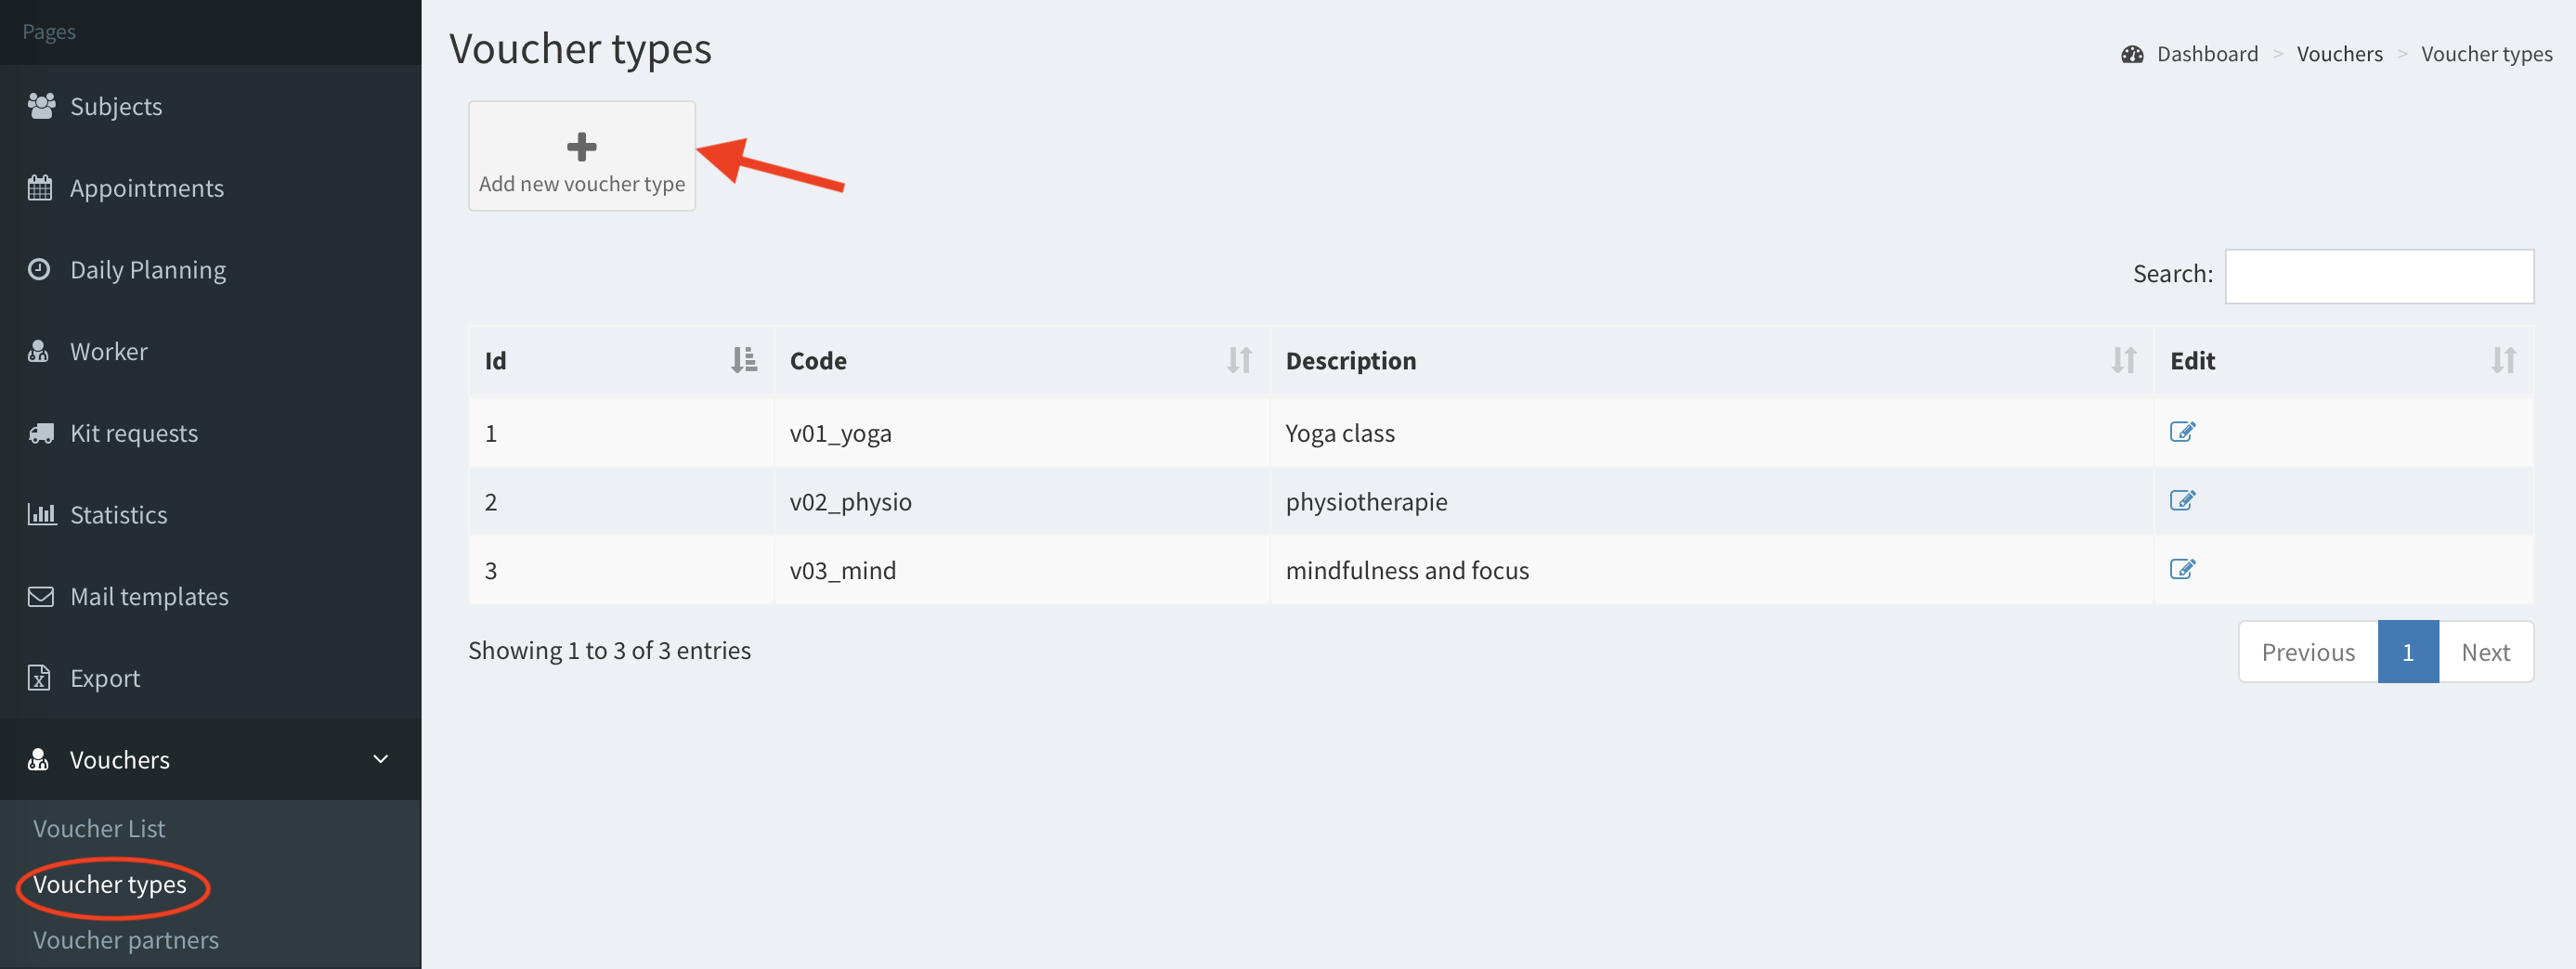2576x969 pixels.
Task: Toggle sort on Description column
Action: 2123,360
